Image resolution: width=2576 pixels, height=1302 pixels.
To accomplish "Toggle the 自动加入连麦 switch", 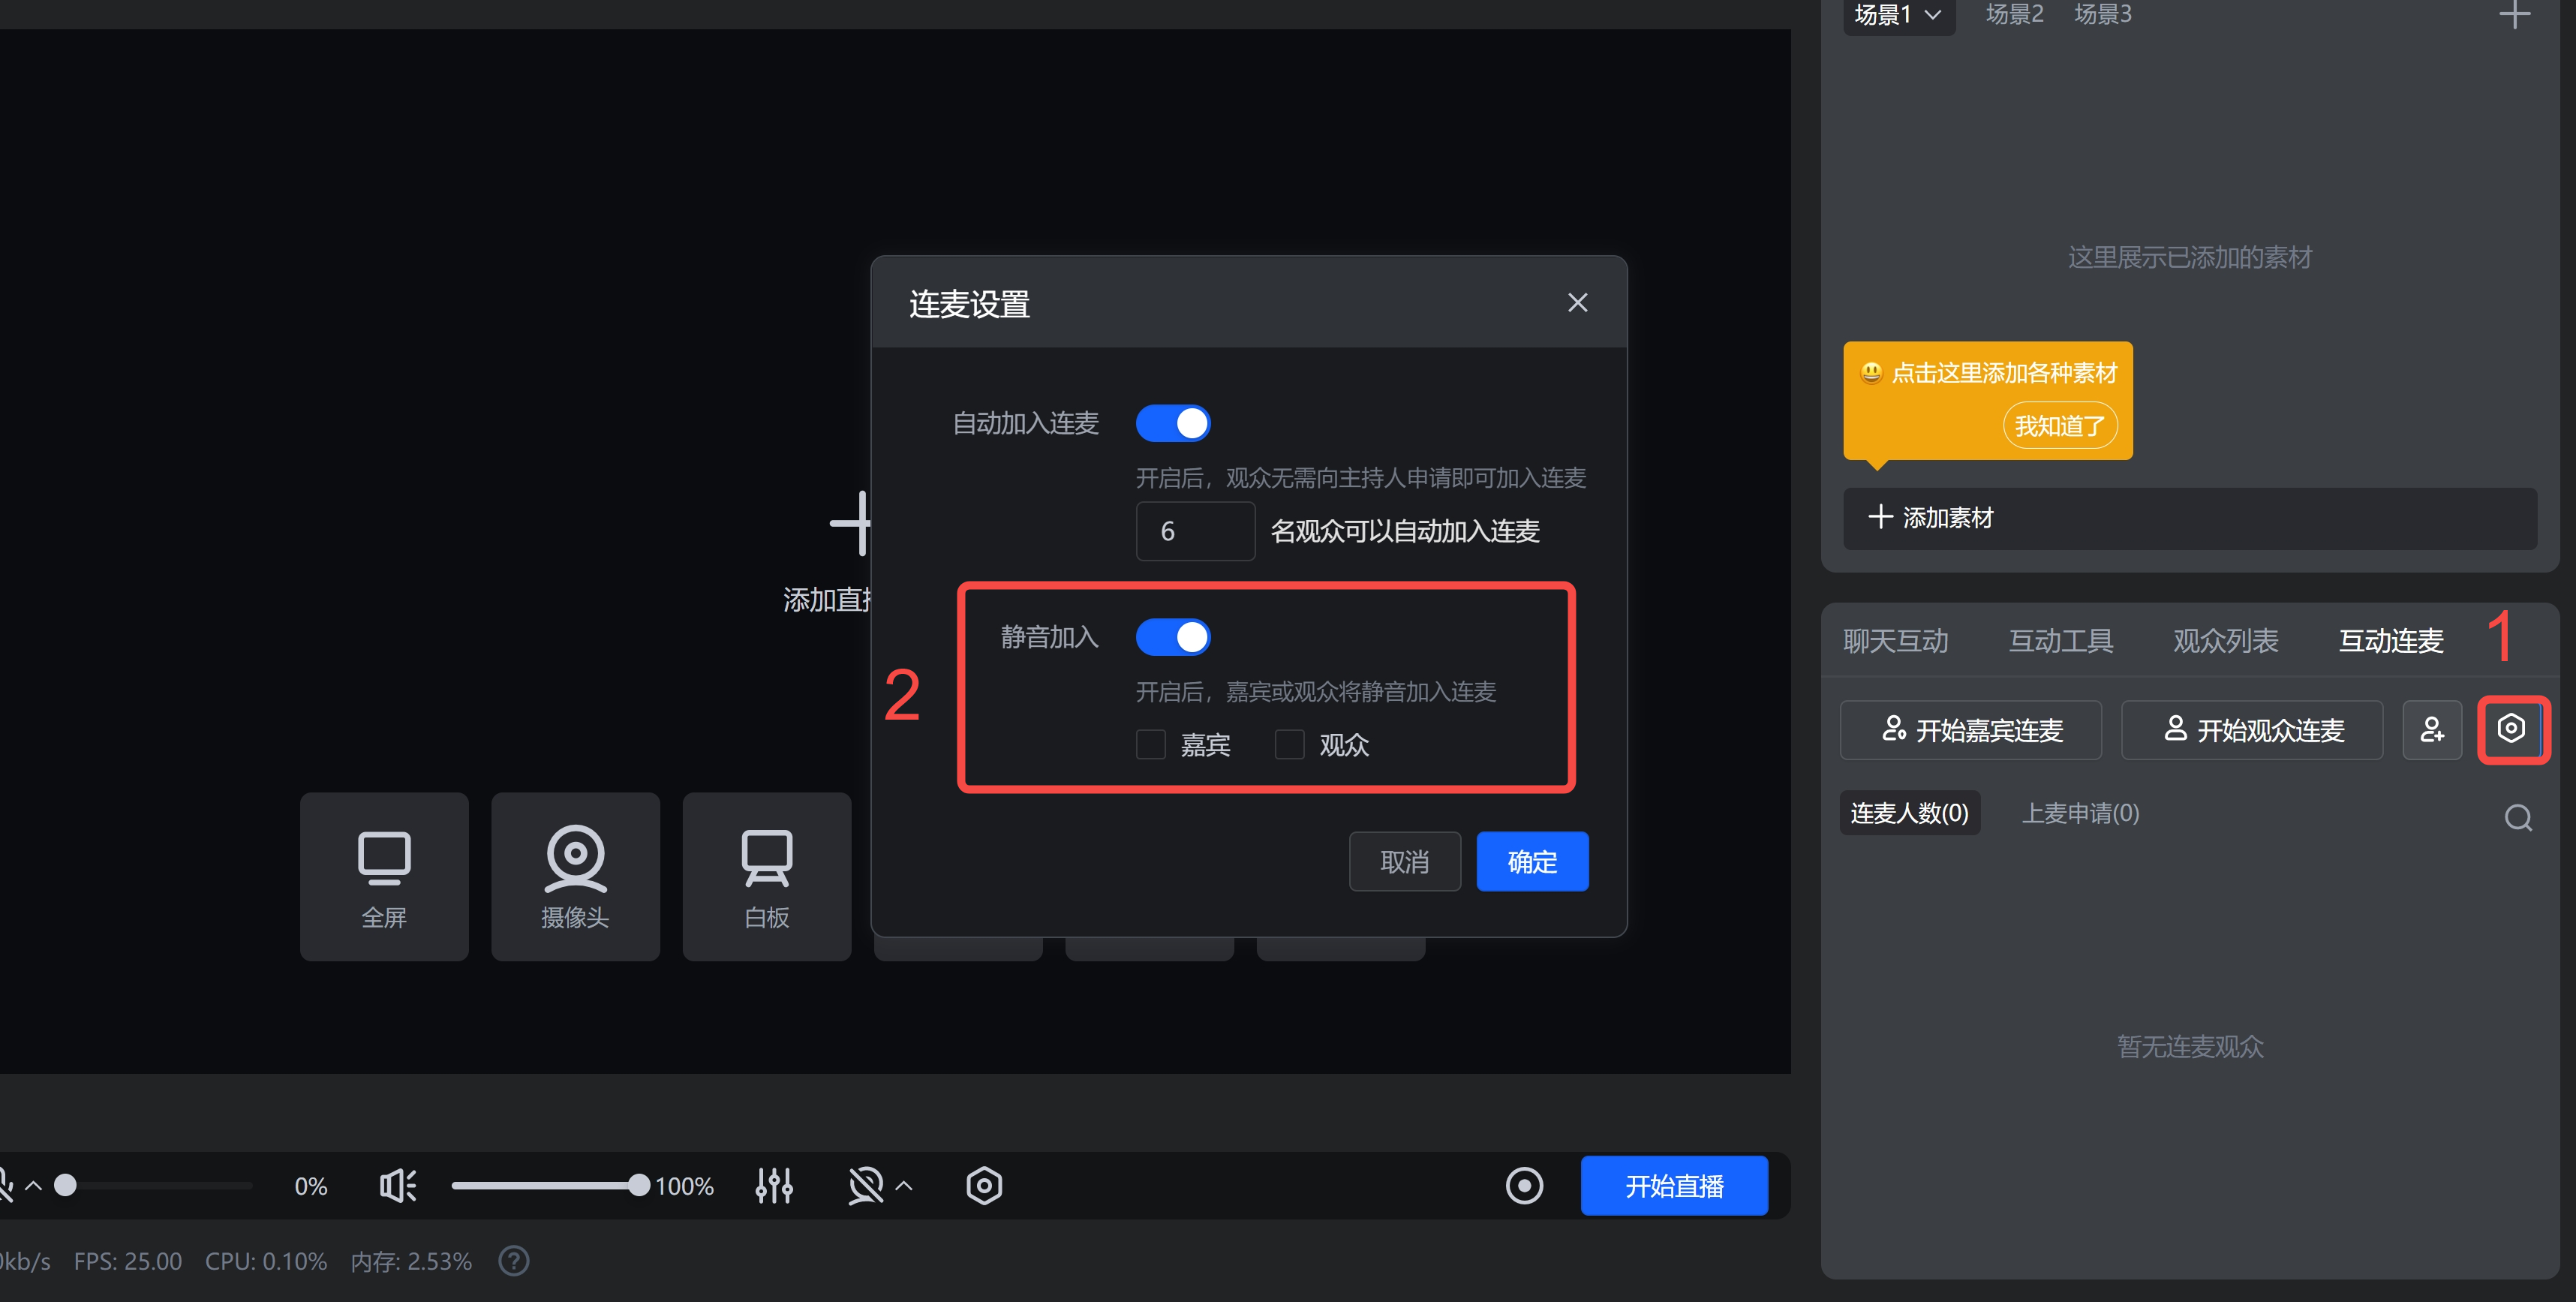I will [x=1173, y=423].
